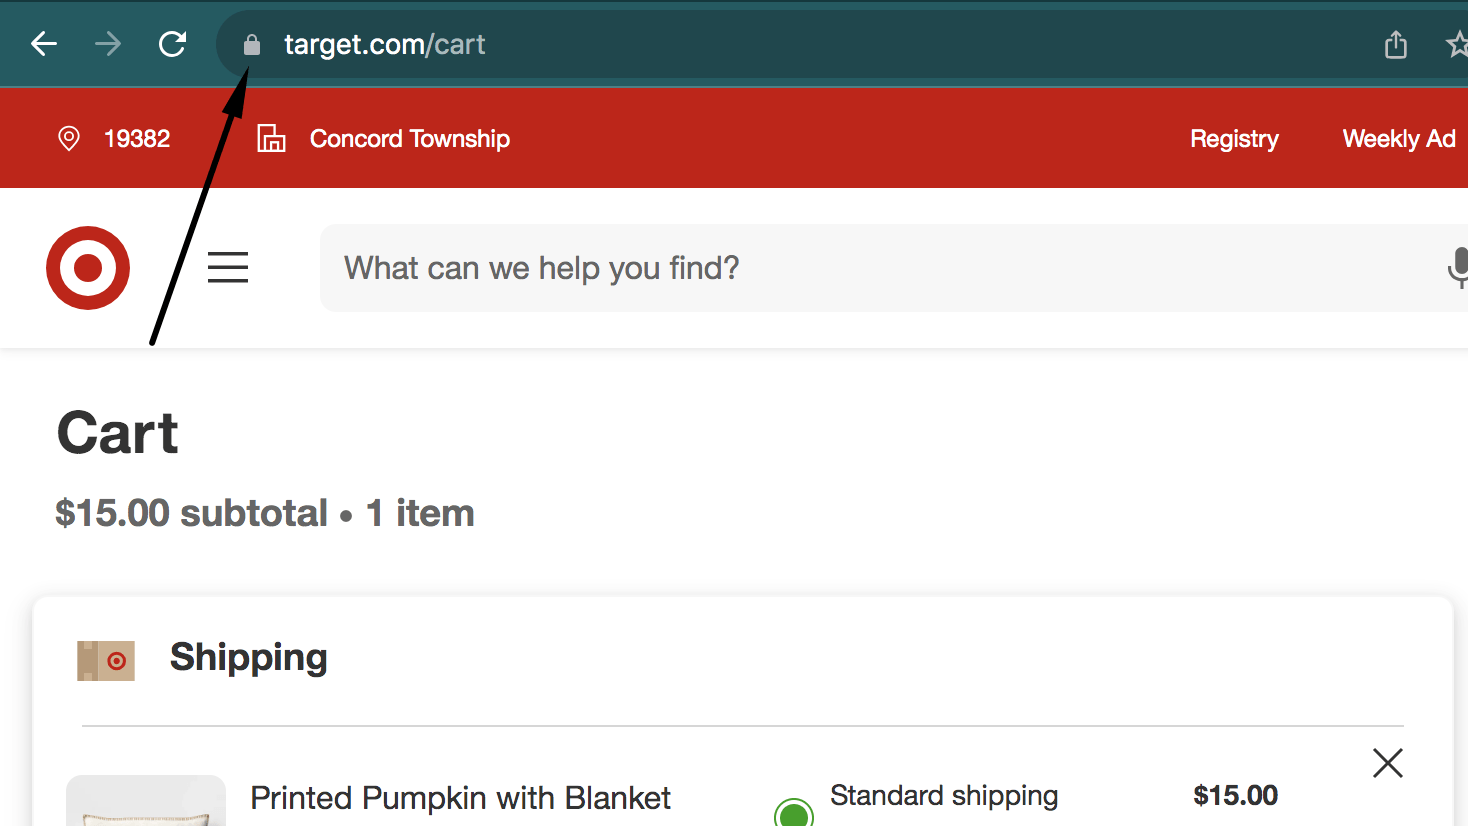Click the store building icon

[271, 138]
